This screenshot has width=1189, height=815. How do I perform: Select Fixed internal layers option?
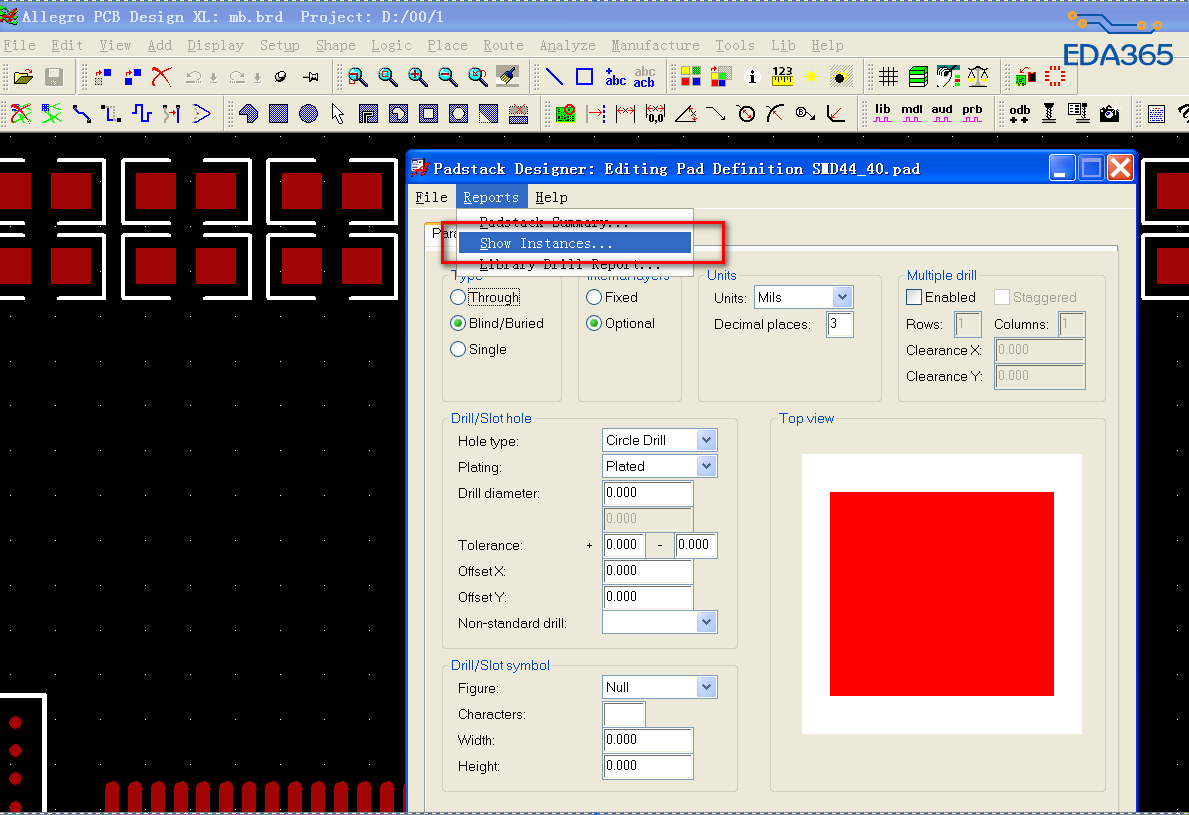click(x=594, y=297)
